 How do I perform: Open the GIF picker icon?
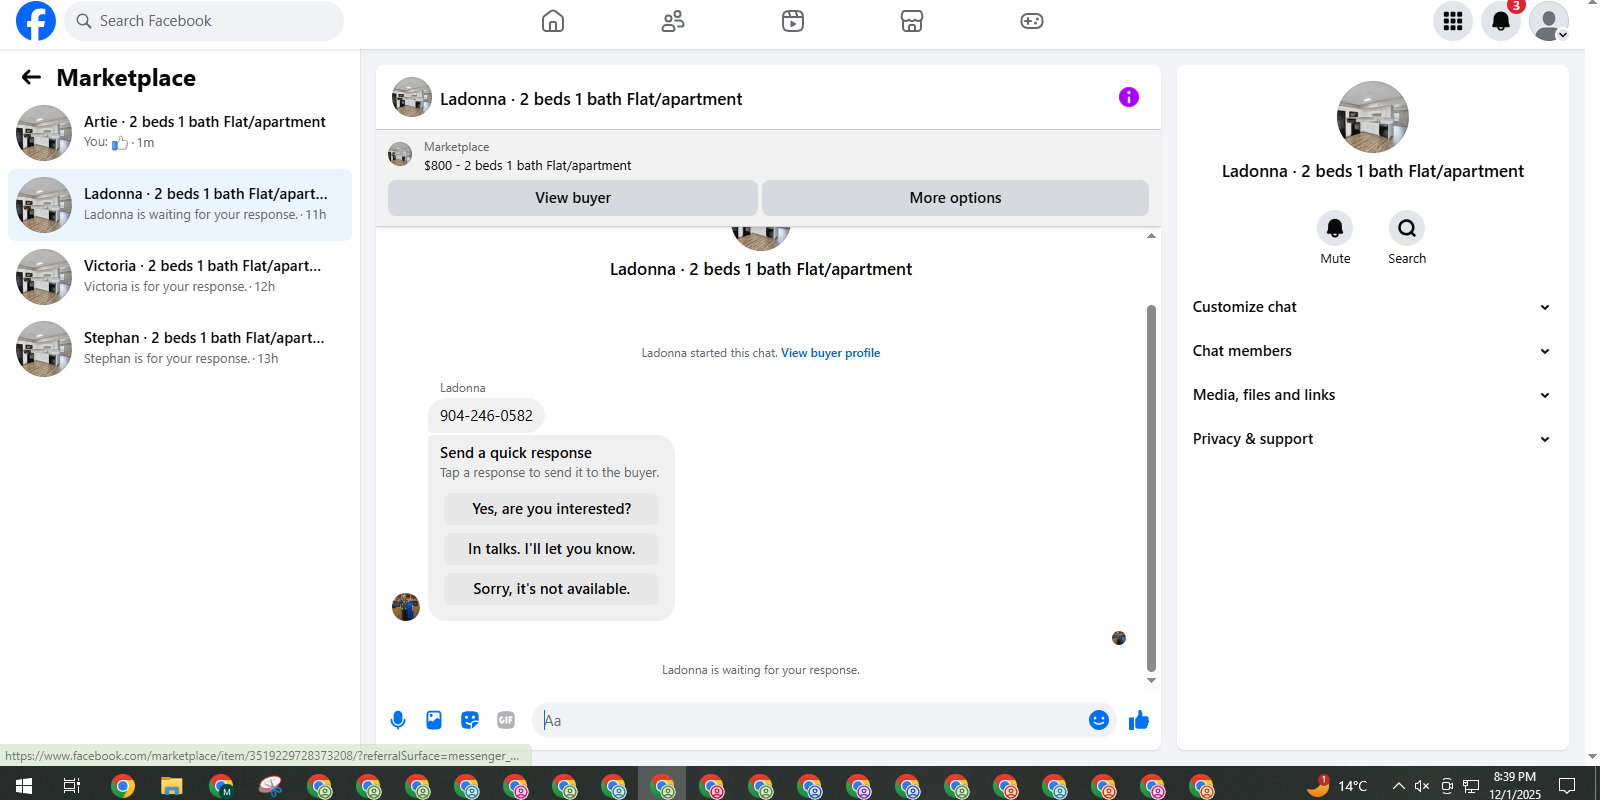(506, 720)
